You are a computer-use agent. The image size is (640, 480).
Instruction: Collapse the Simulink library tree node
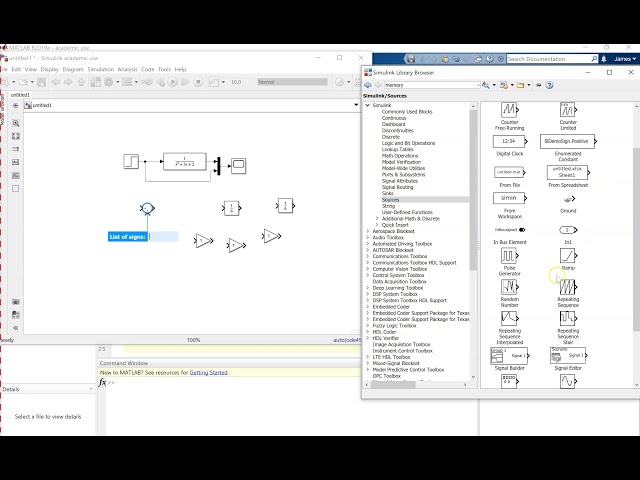pyautogui.click(x=368, y=105)
